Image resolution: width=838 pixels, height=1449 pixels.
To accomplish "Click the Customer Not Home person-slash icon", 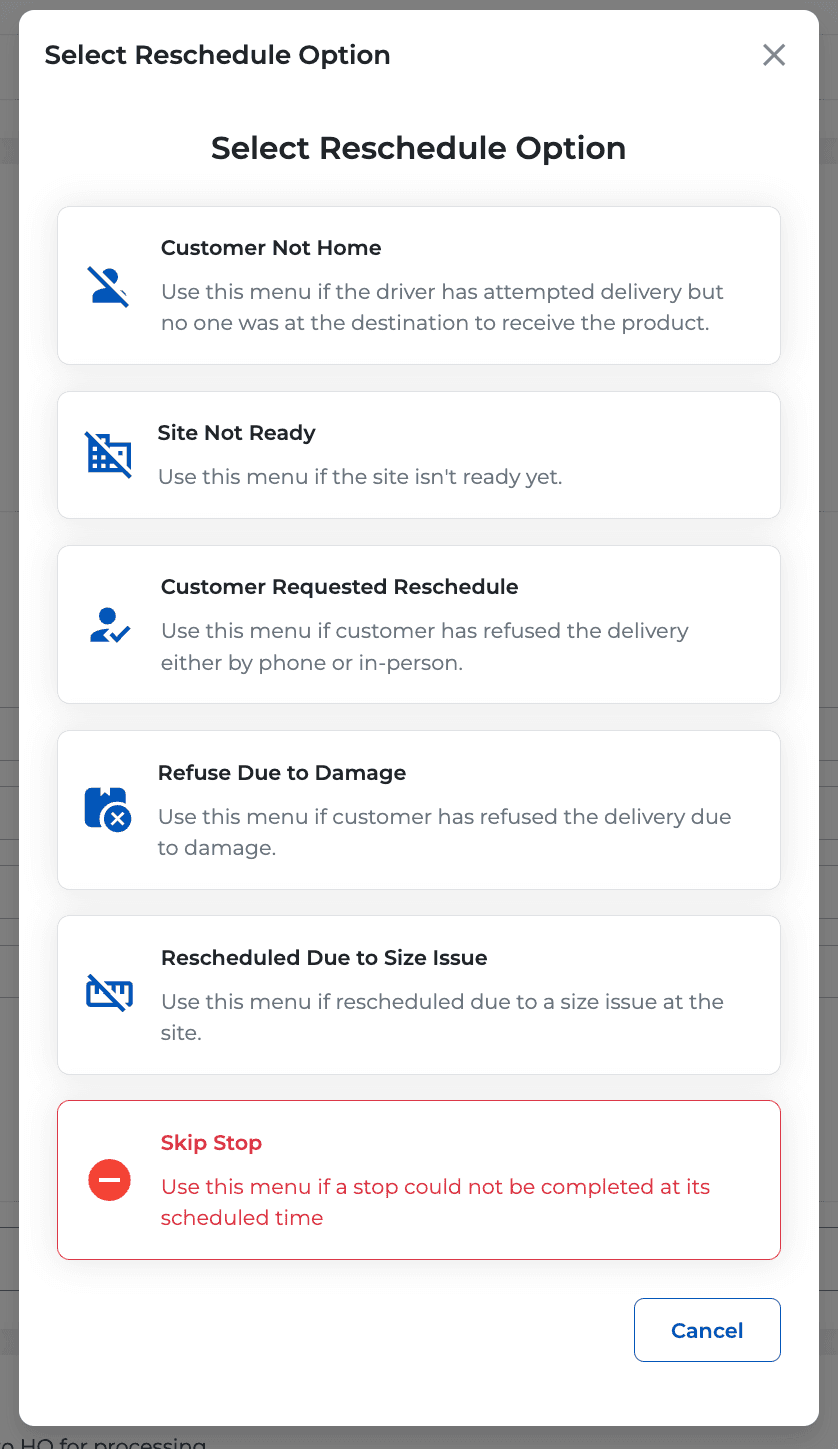I will pos(109,286).
